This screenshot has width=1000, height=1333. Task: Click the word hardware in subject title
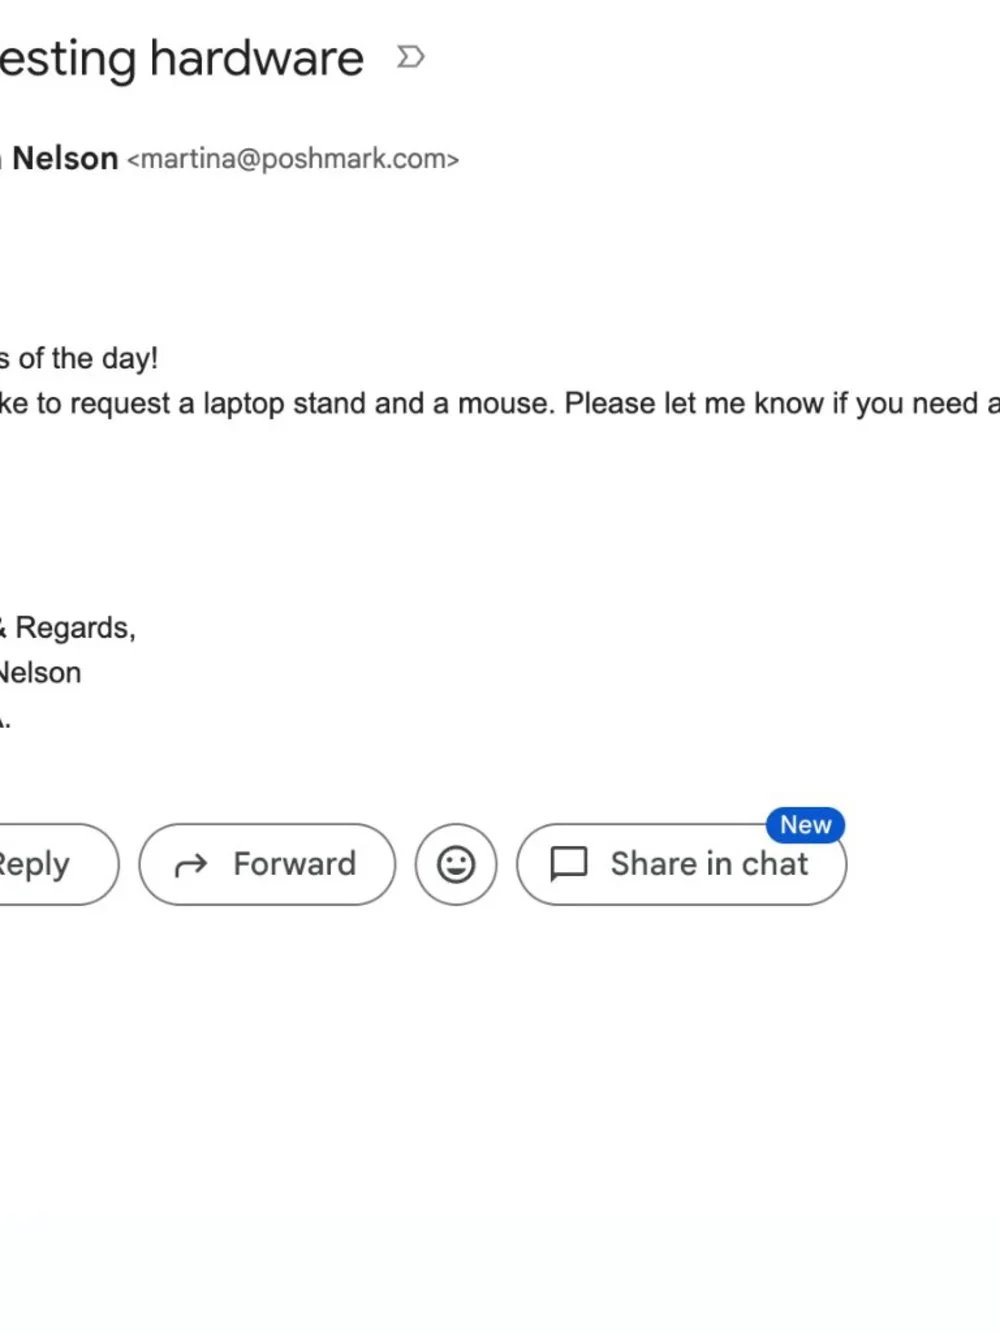click(256, 58)
